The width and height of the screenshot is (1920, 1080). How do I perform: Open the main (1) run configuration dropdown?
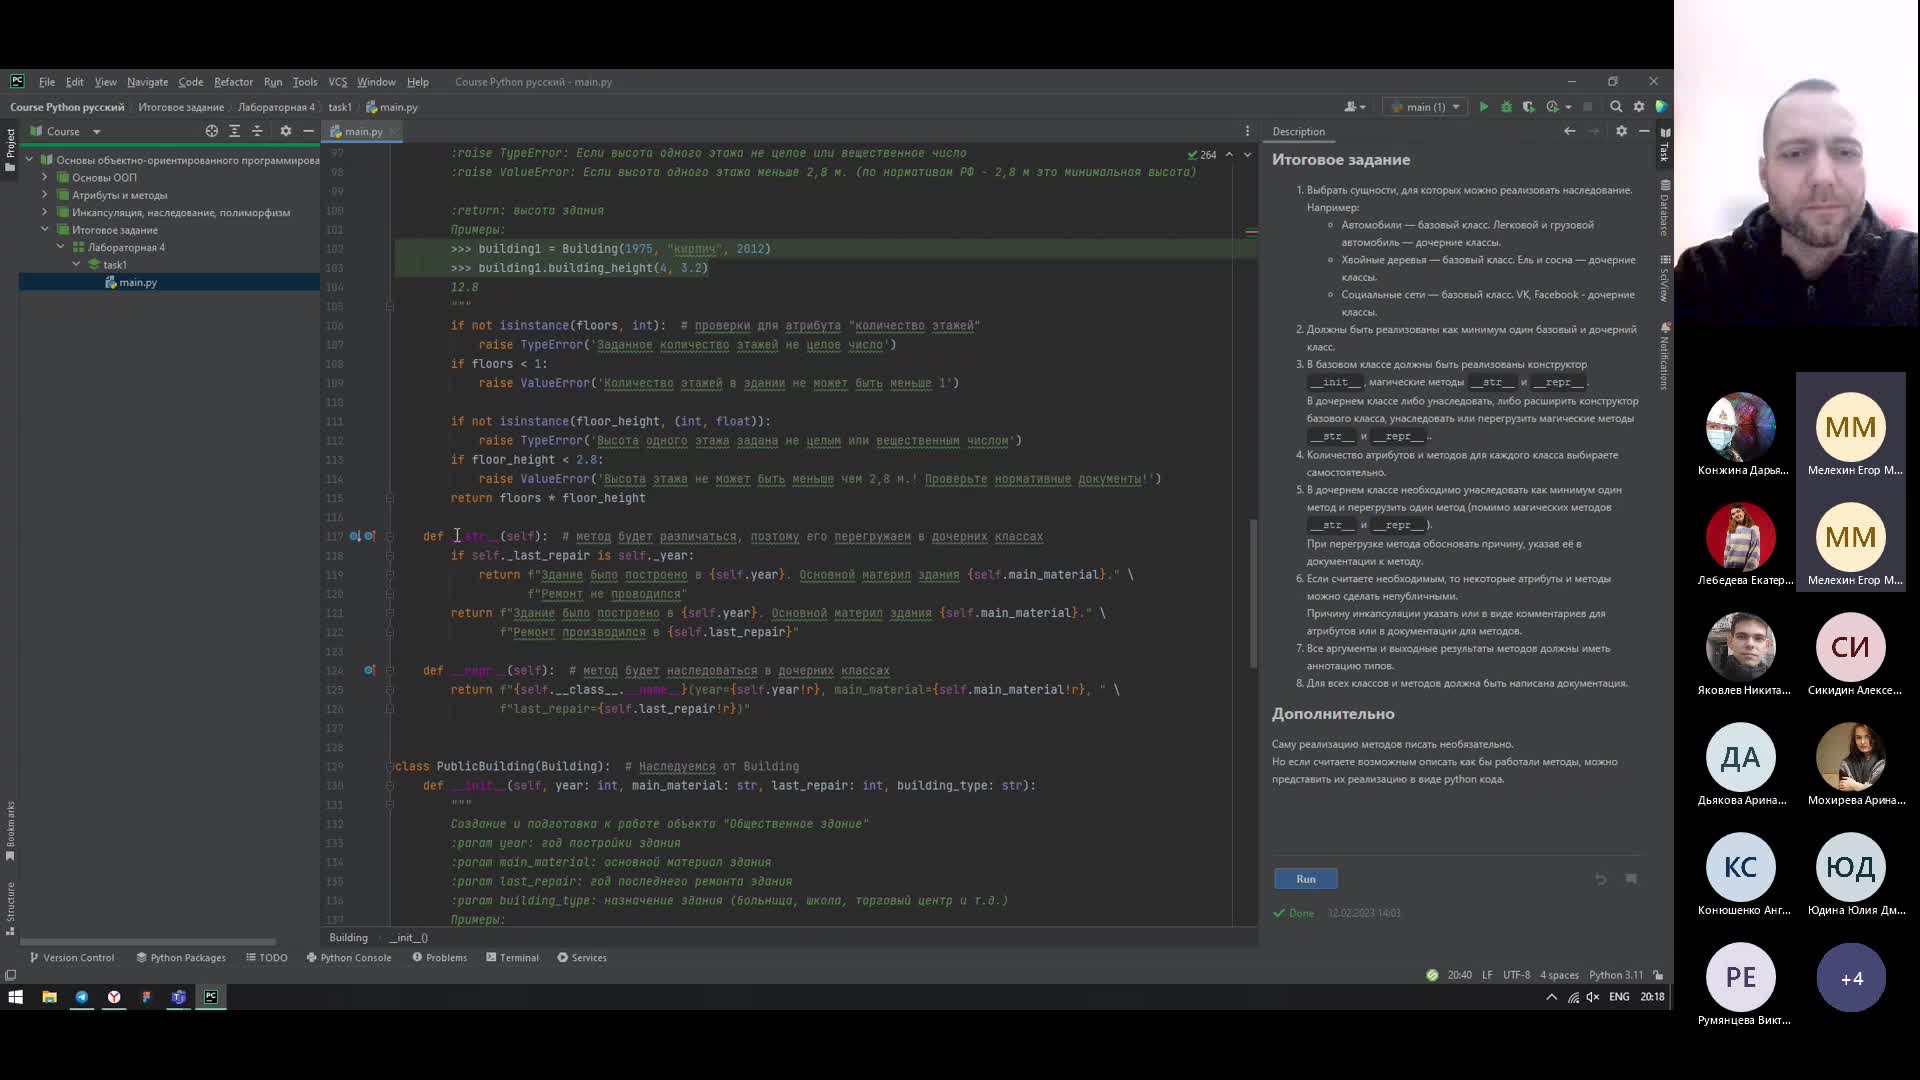tap(1427, 107)
